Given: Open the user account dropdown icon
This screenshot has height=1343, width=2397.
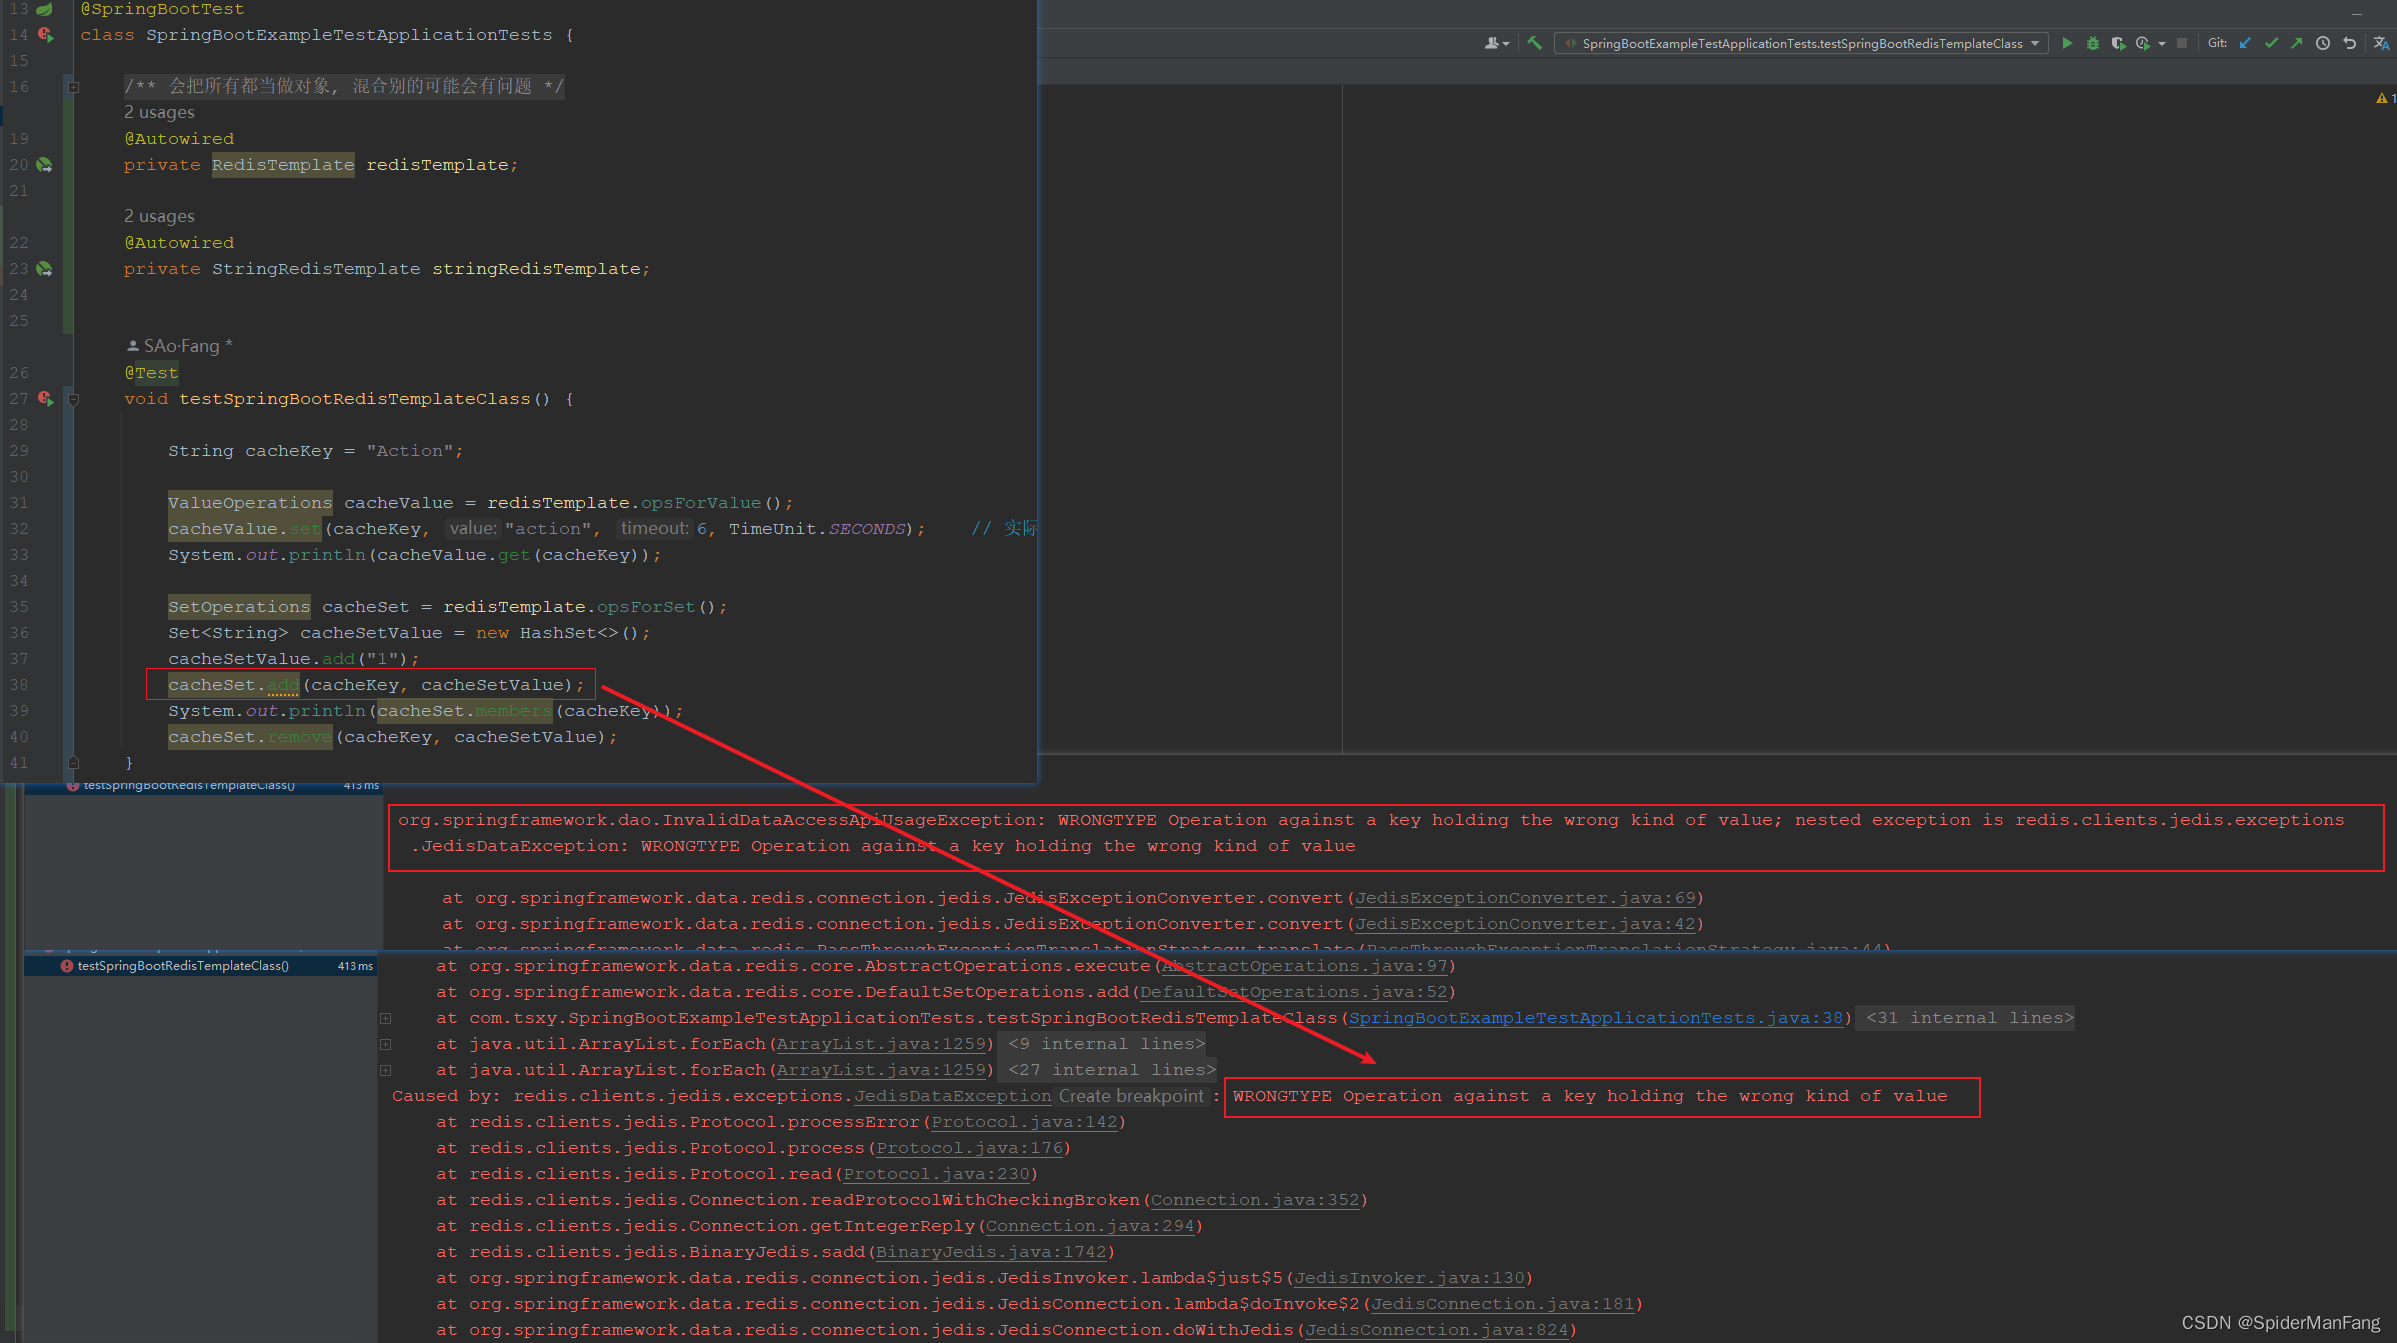Looking at the screenshot, I should [1496, 43].
